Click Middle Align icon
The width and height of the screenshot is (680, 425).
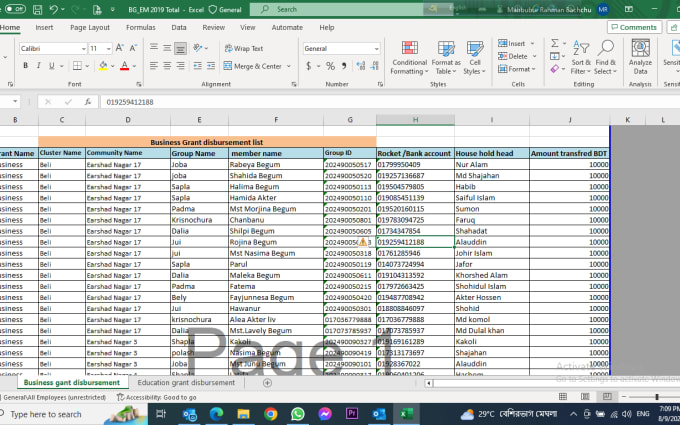pyautogui.click(x=167, y=48)
